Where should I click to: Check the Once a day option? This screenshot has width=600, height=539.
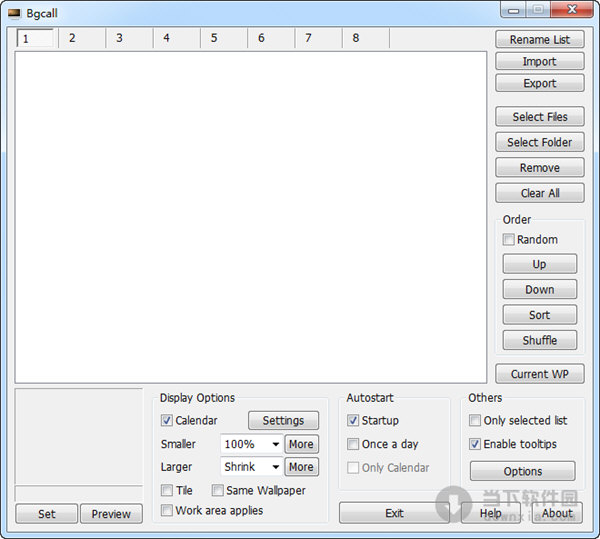click(353, 444)
